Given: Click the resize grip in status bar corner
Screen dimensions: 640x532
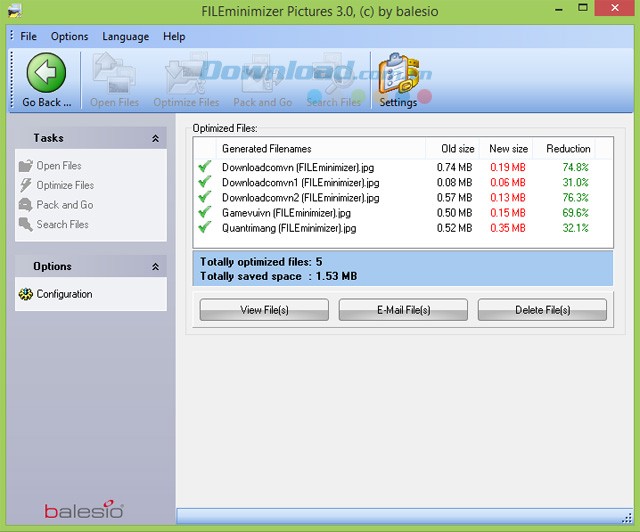Looking at the screenshot, I should [x=627, y=518].
